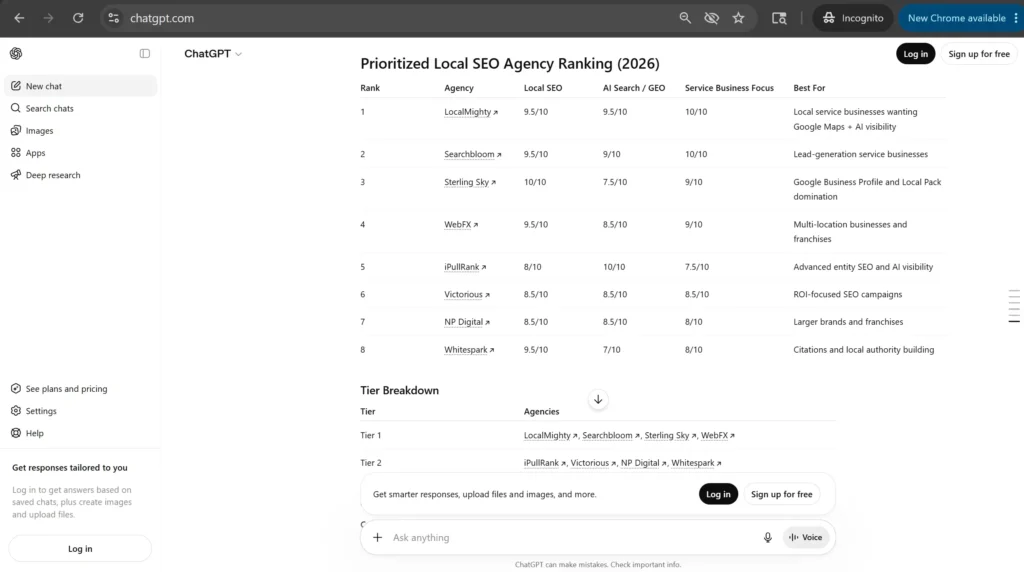Open See plans and pricing

[x=81, y=389]
